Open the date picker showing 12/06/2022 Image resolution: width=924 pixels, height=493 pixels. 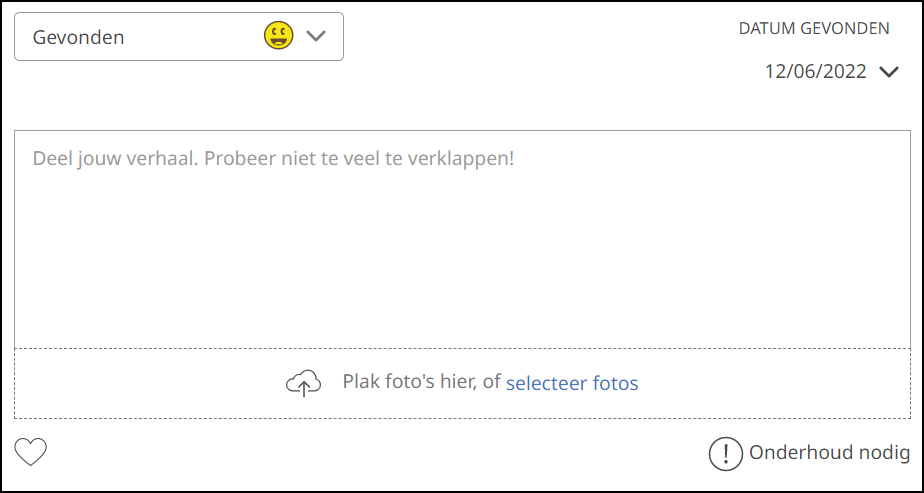815,72
